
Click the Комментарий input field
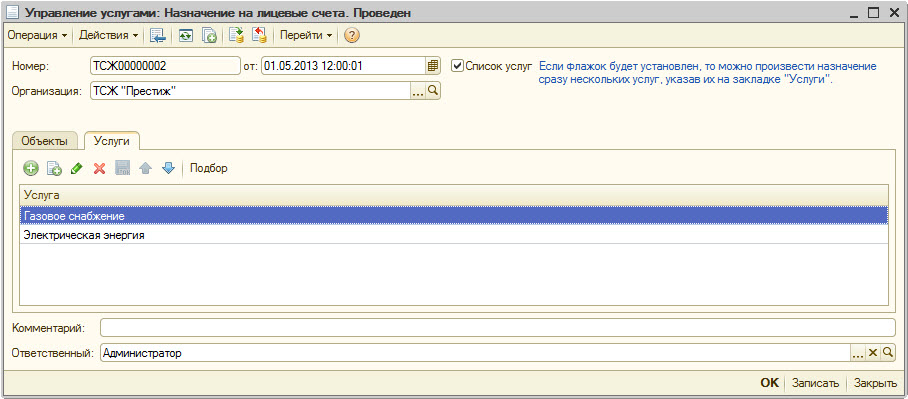click(497, 327)
